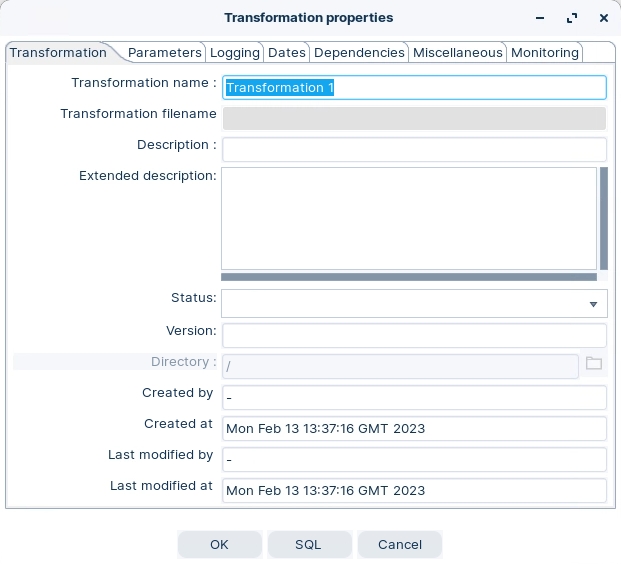621x564 pixels.
Task: Go to the Dependencies tab
Action: [359, 53]
